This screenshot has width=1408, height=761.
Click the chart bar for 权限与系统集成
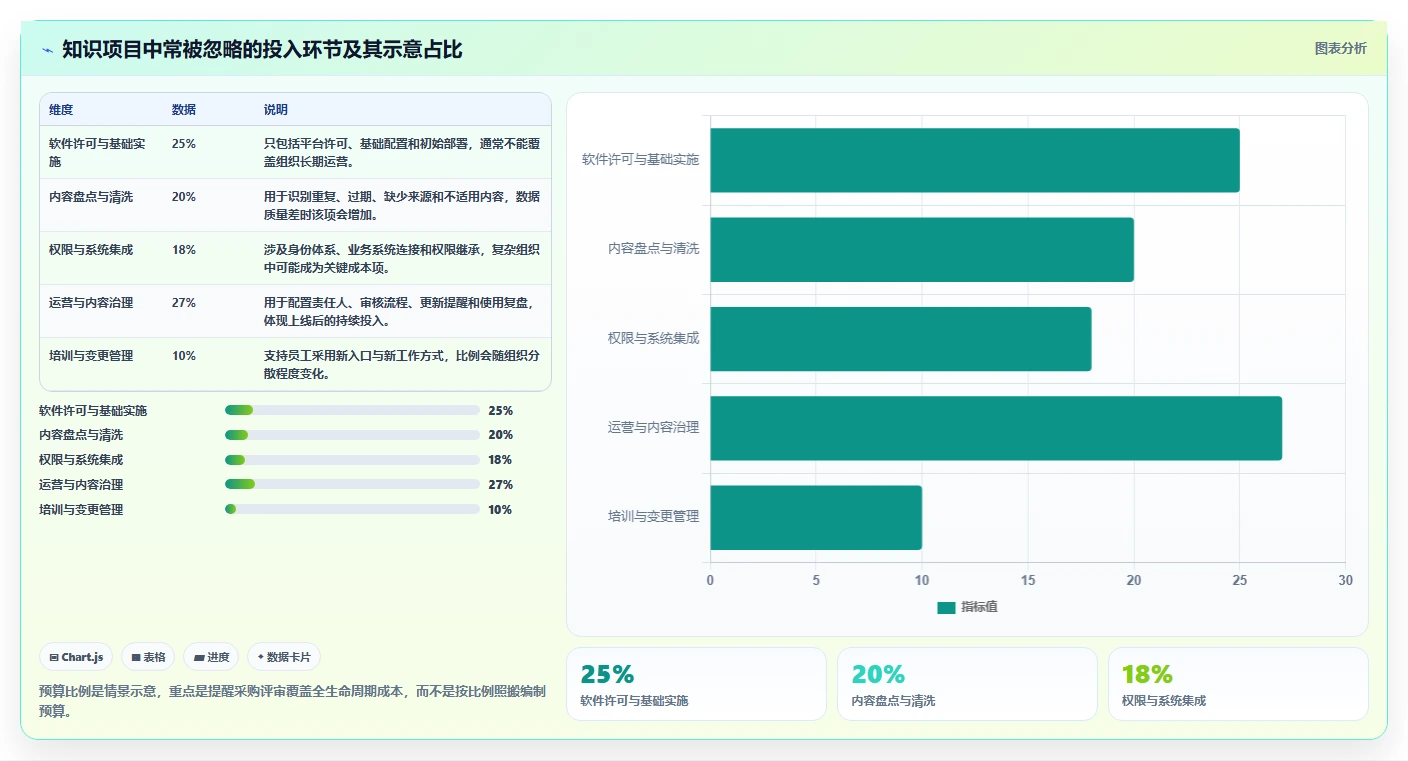click(901, 339)
